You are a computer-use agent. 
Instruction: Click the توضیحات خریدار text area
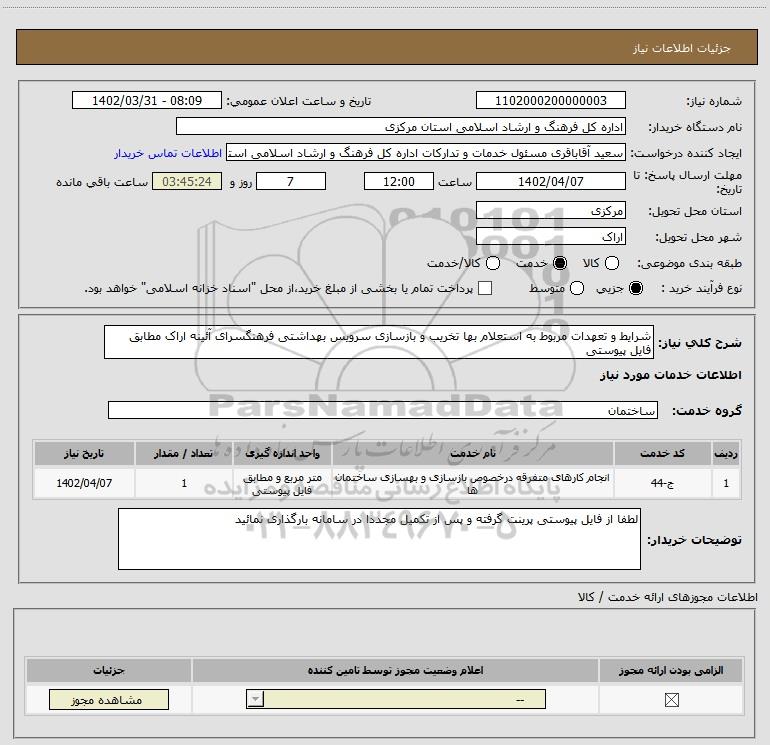(379, 539)
